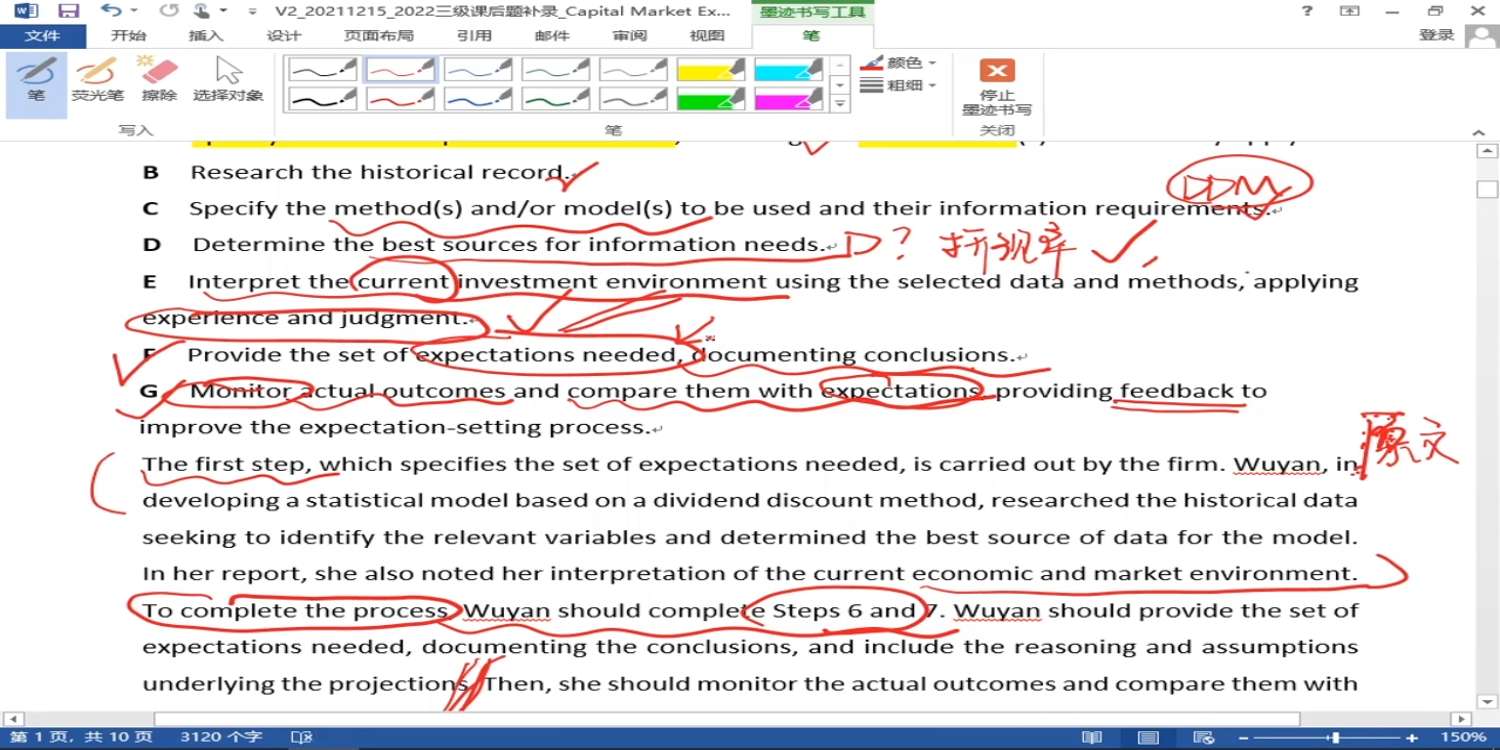Switch to the 审阅 Review ribbon tab
Viewport: 1500px width, 750px height.
(x=630, y=36)
